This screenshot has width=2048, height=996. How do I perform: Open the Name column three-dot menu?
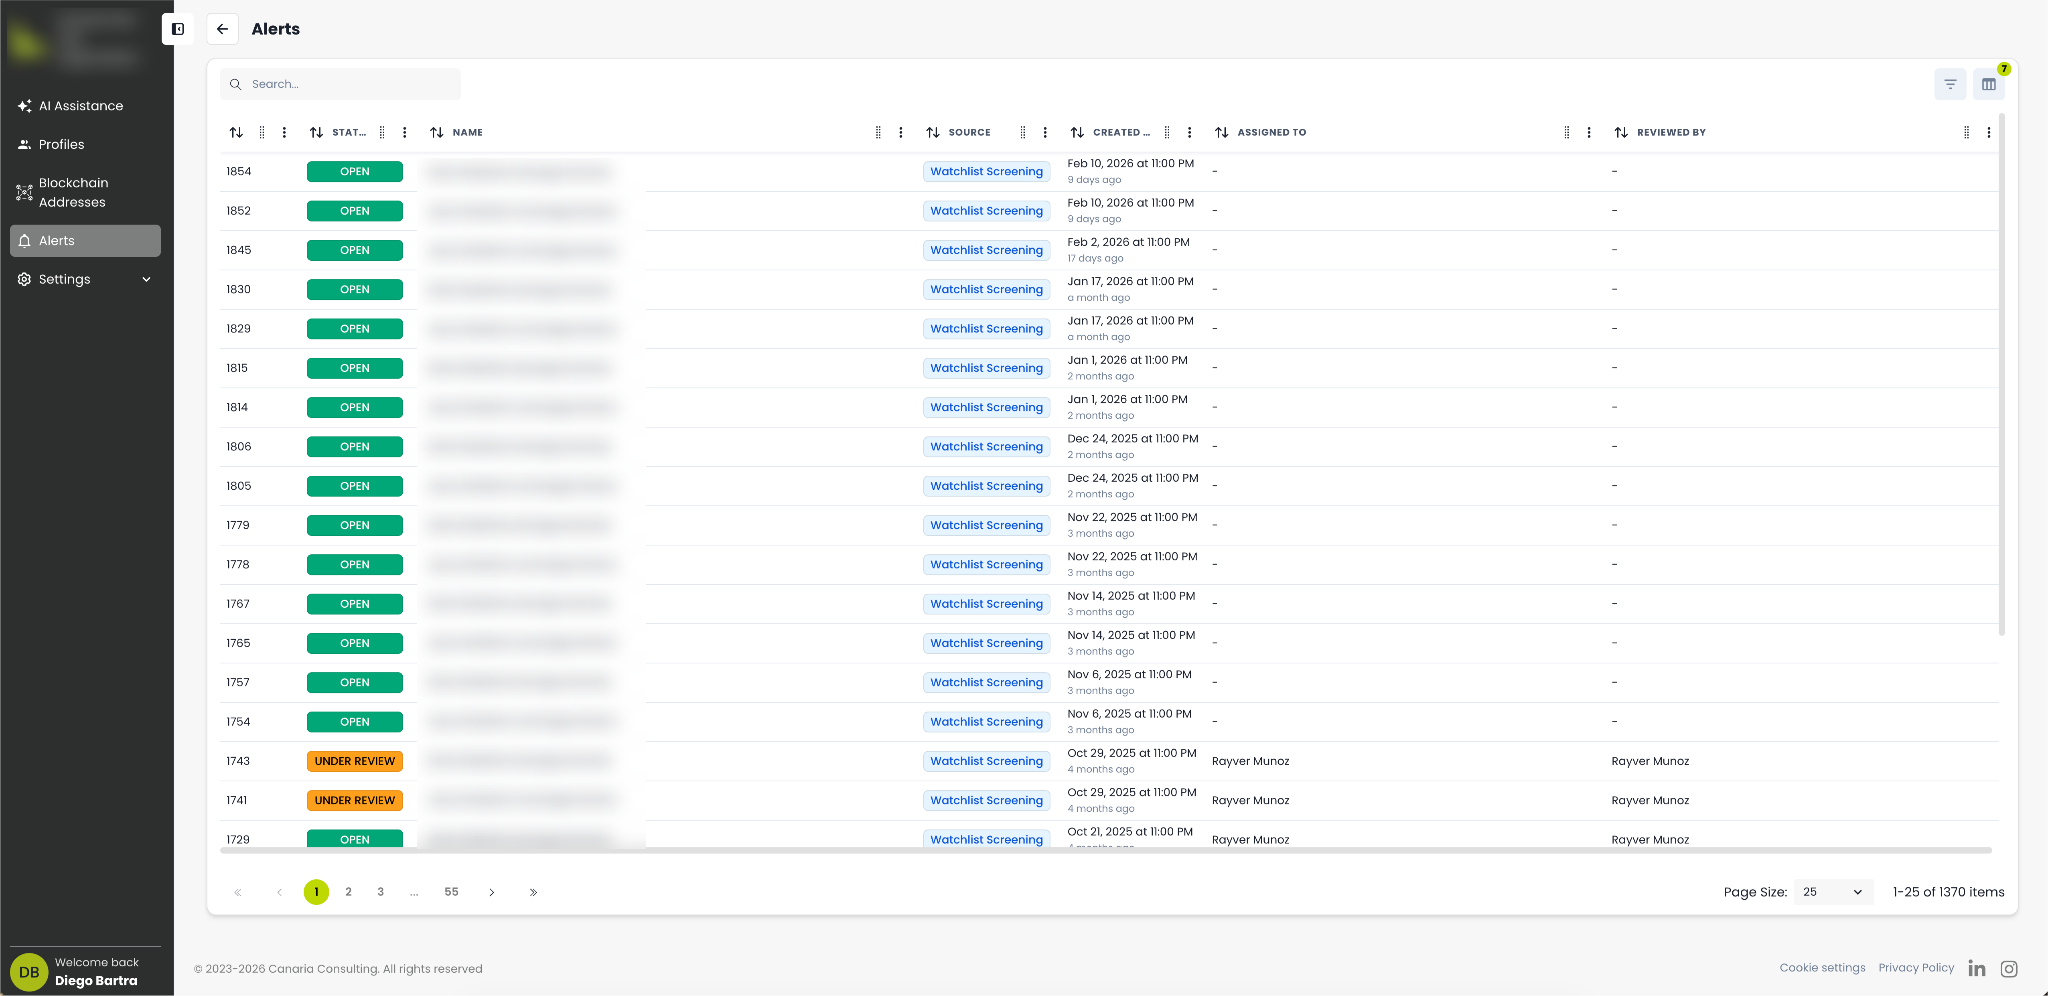pyautogui.click(x=901, y=132)
